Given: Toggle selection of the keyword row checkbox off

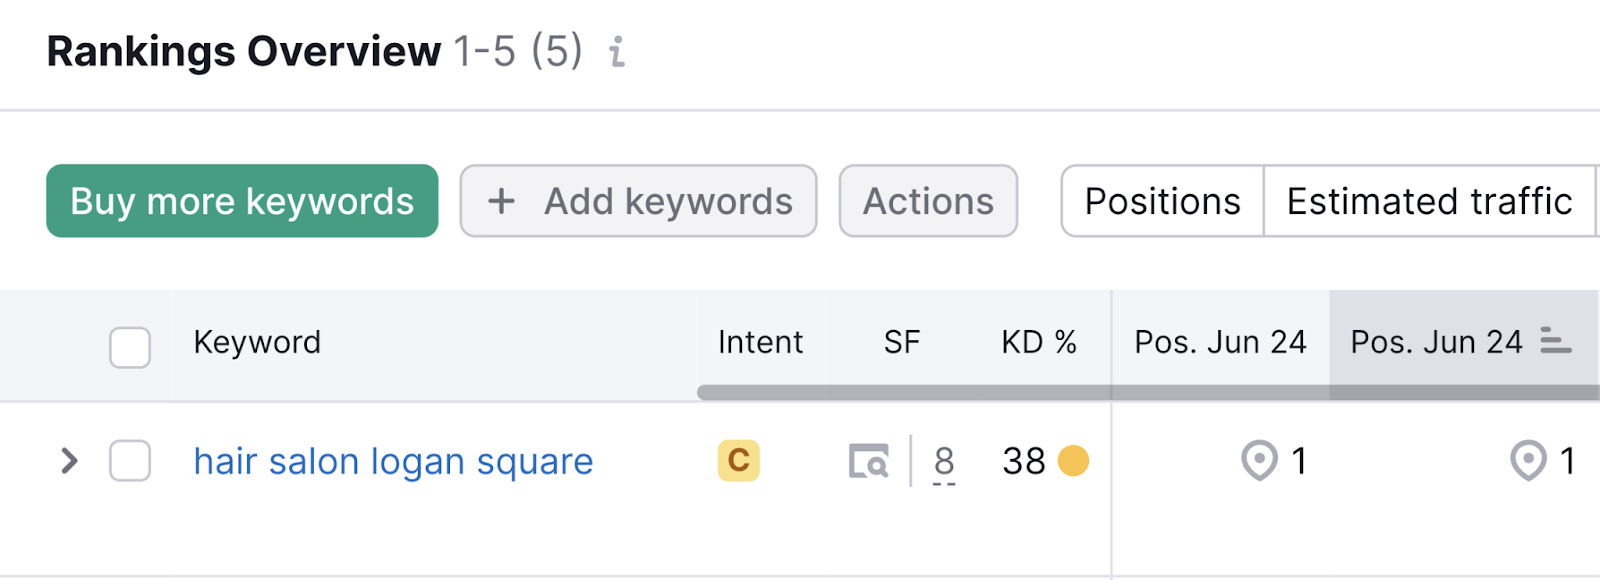Looking at the screenshot, I should point(129,461).
